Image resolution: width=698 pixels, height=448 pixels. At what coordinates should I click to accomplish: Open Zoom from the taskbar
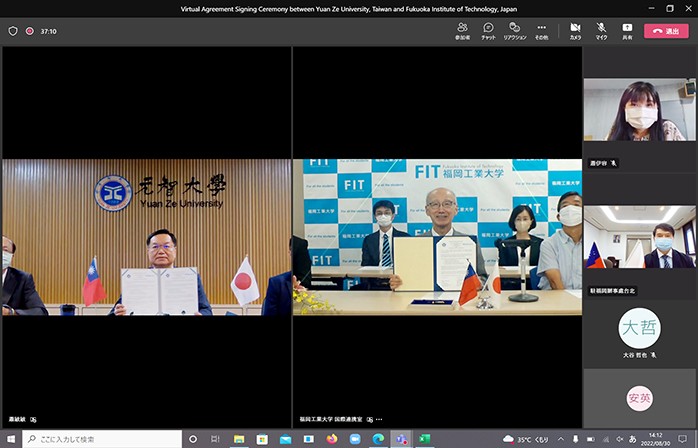click(355, 439)
